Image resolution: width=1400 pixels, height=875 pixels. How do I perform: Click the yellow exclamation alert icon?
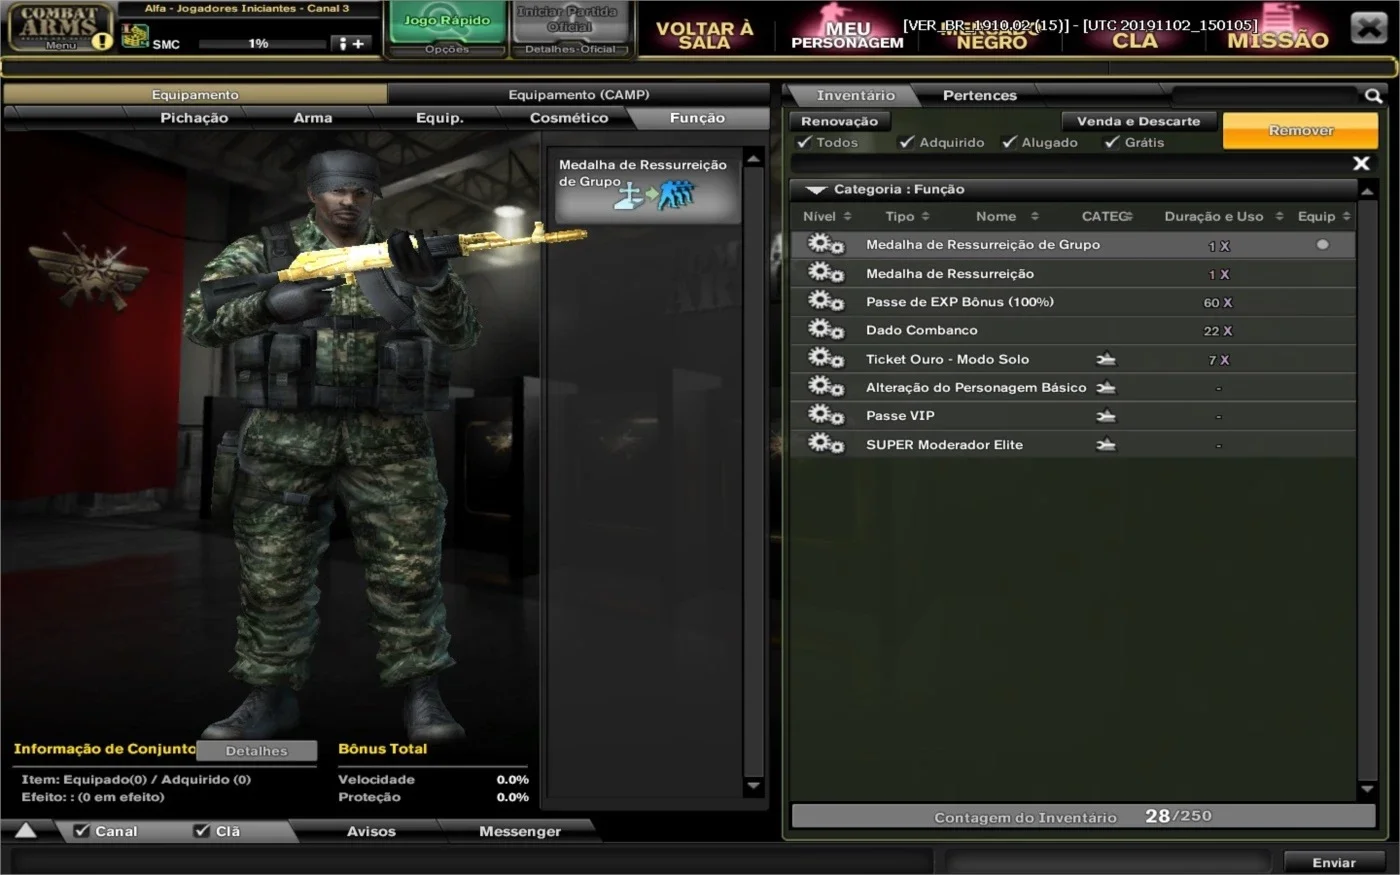(102, 42)
